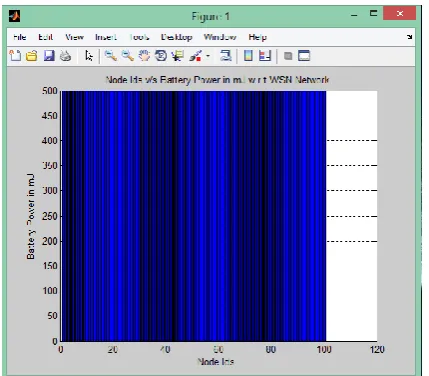Click the New Figure icon
Screen dimensions: 429x376
coord(15,56)
